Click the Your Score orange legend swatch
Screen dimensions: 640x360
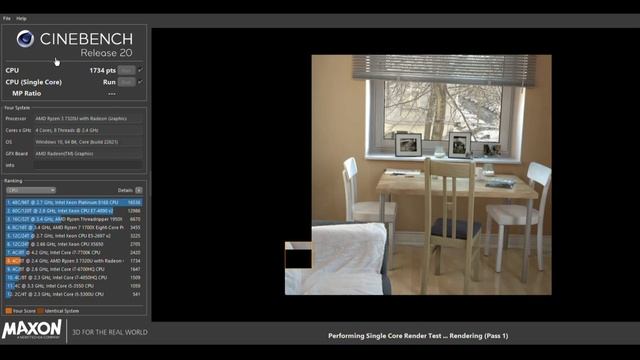click(9, 311)
